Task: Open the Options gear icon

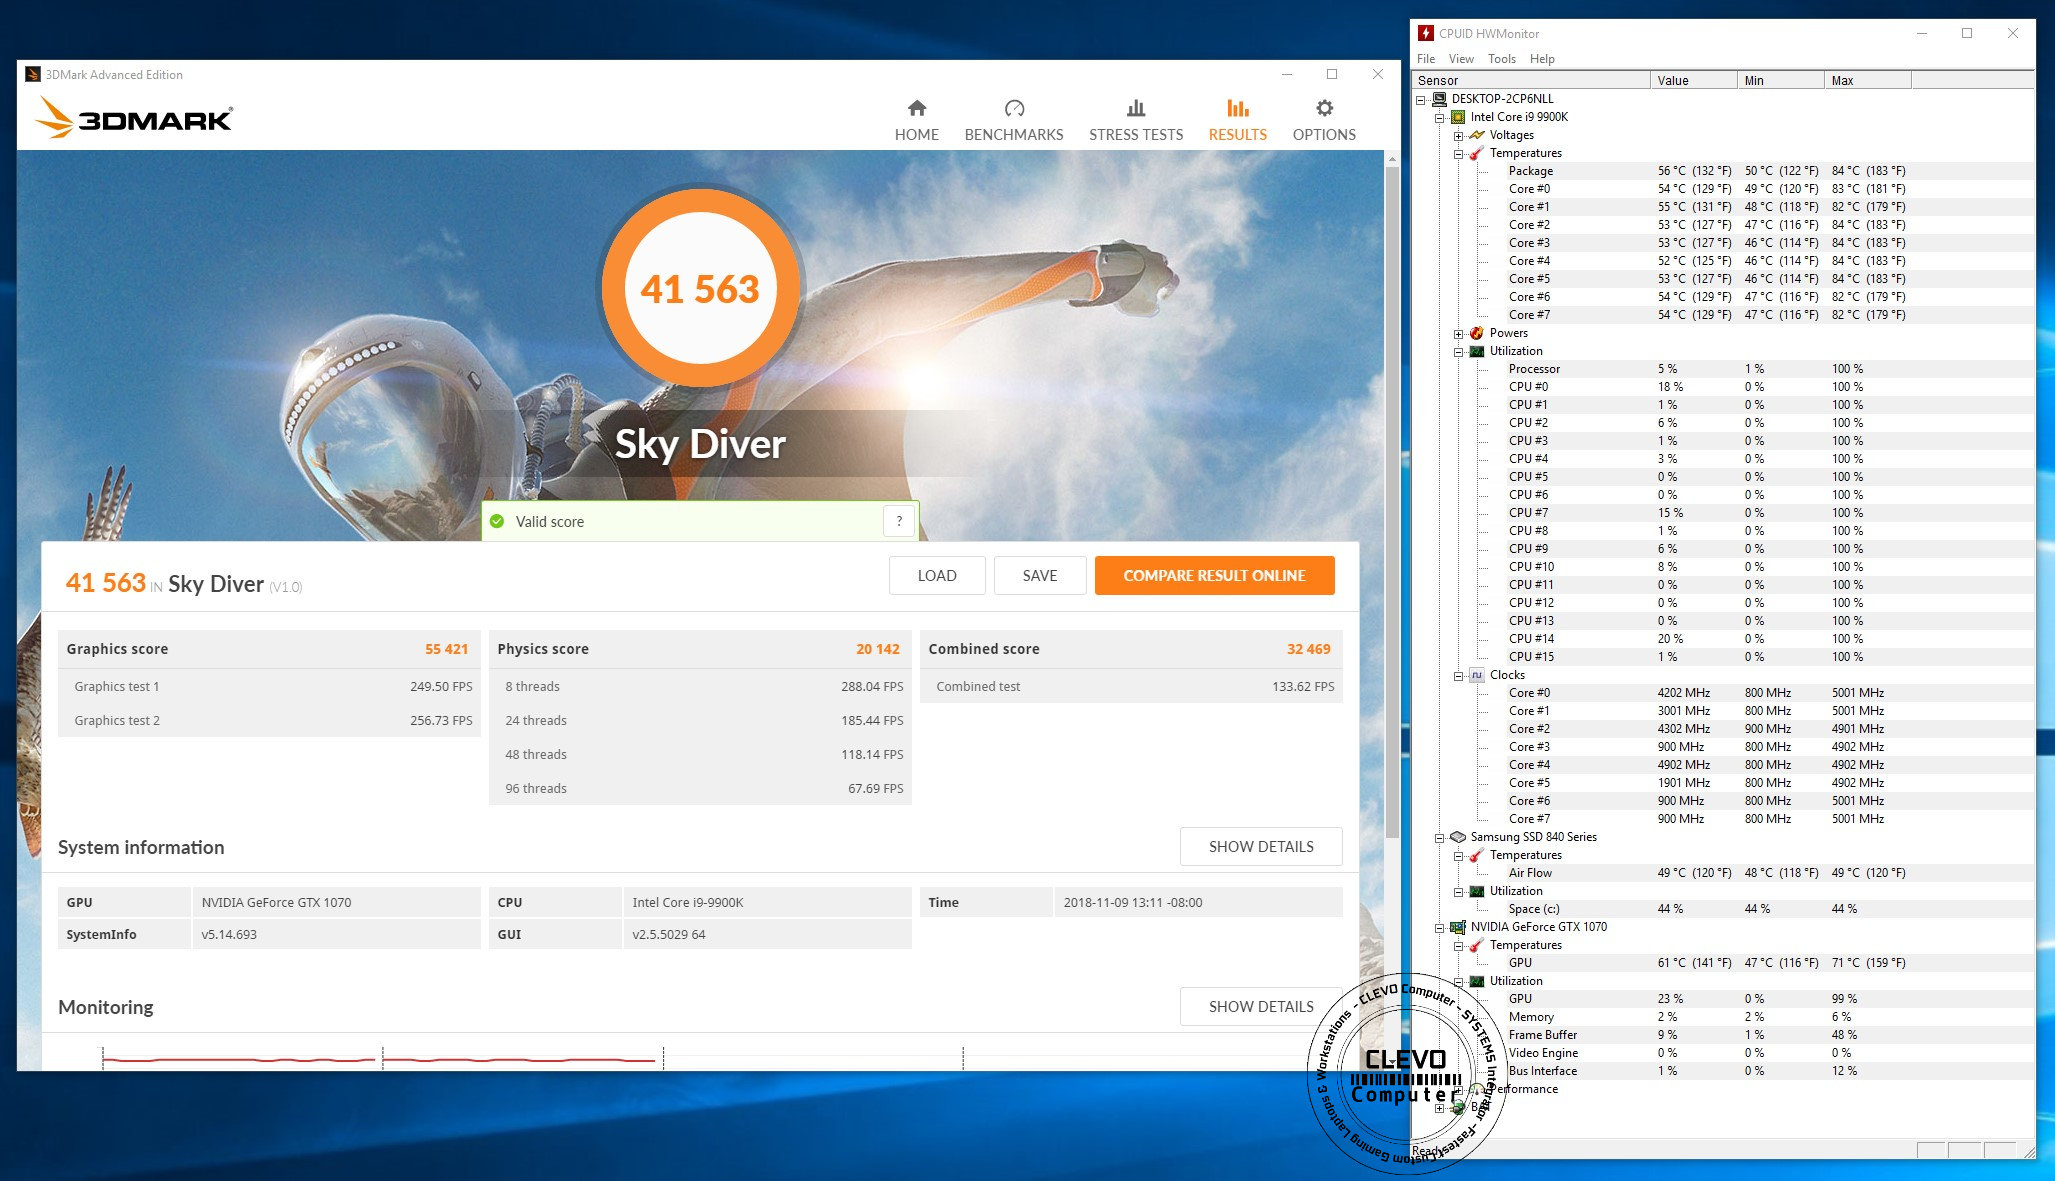Action: click(1324, 108)
